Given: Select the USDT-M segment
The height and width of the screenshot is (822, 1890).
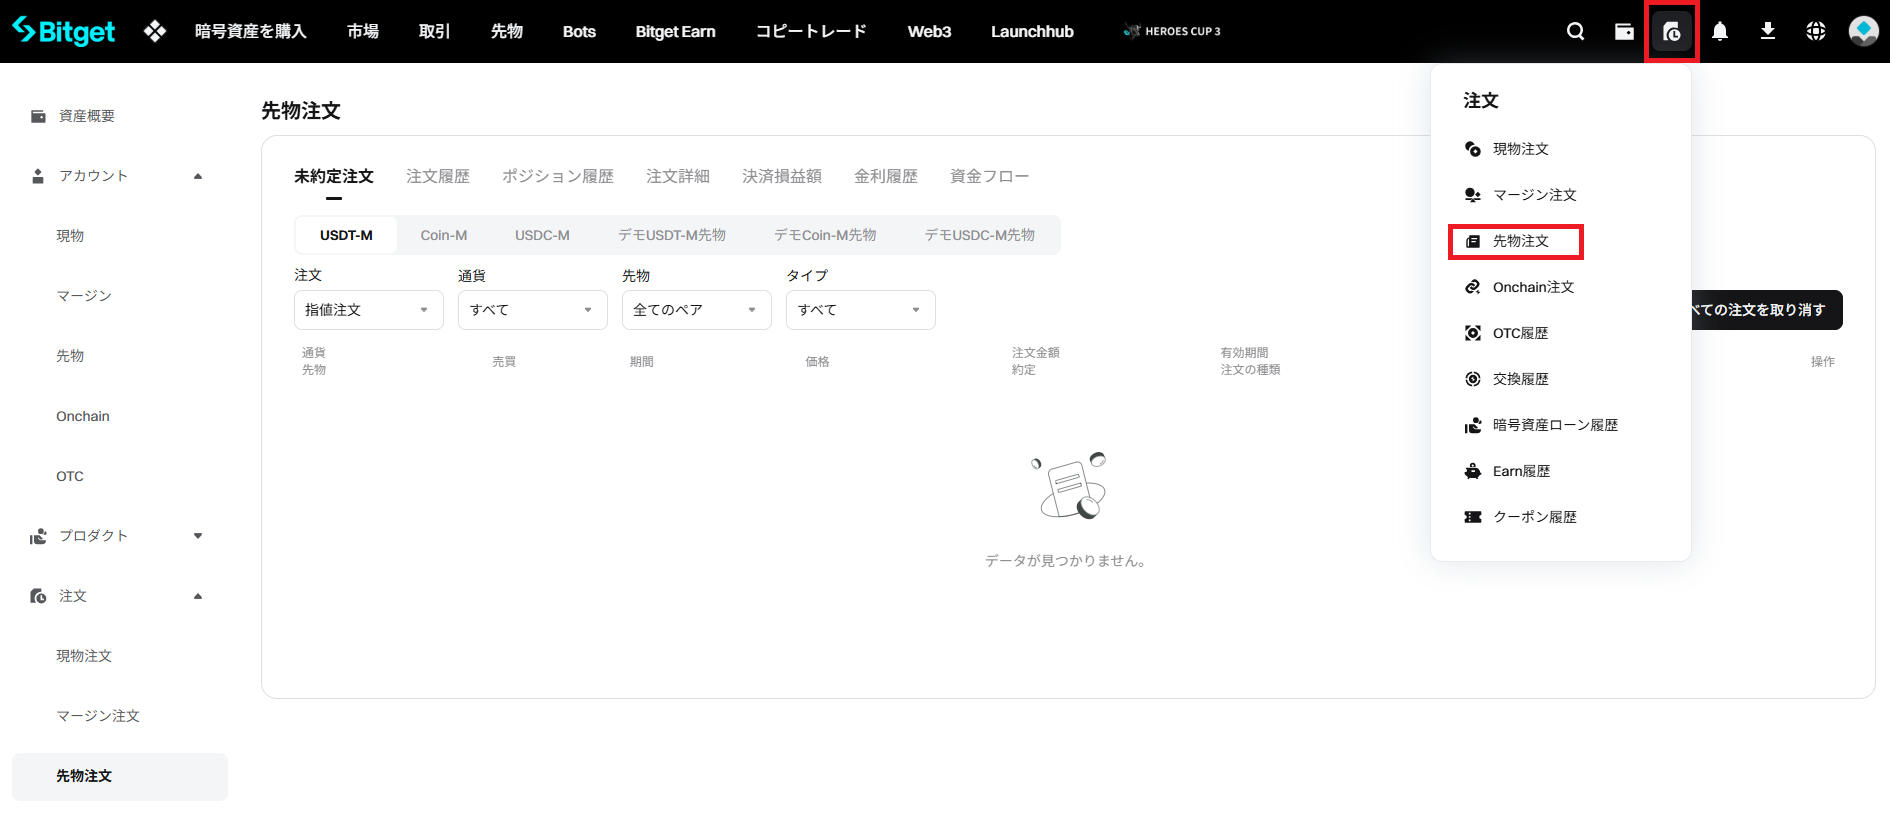Looking at the screenshot, I should click(346, 235).
